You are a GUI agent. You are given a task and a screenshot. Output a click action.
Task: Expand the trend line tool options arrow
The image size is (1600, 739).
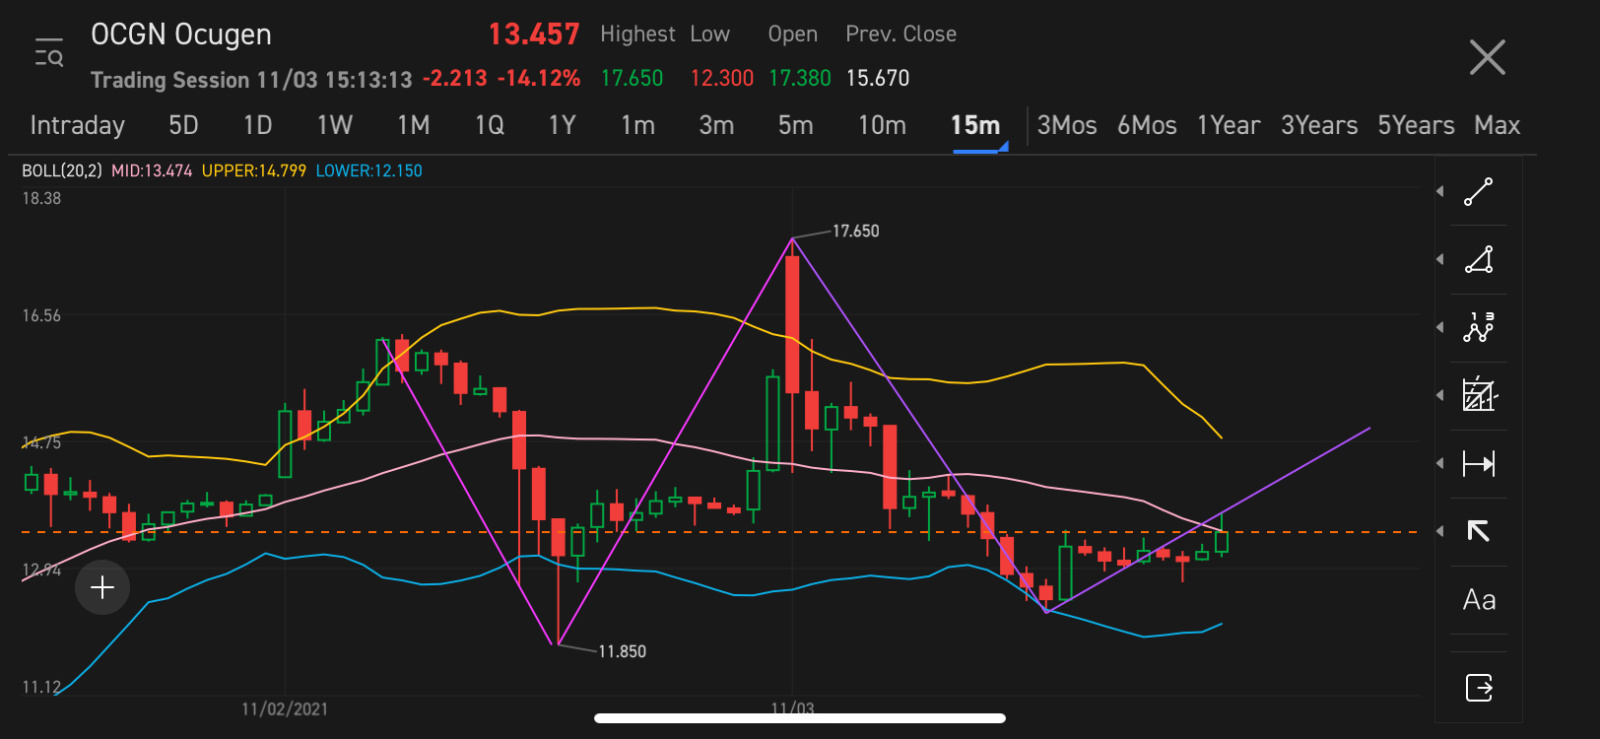pos(1440,191)
